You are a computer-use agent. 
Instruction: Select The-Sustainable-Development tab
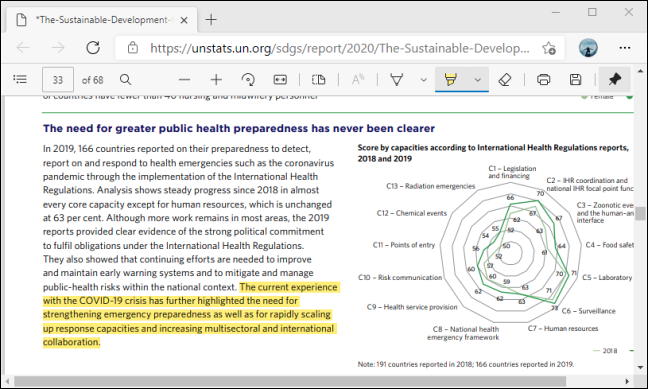[103, 20]
